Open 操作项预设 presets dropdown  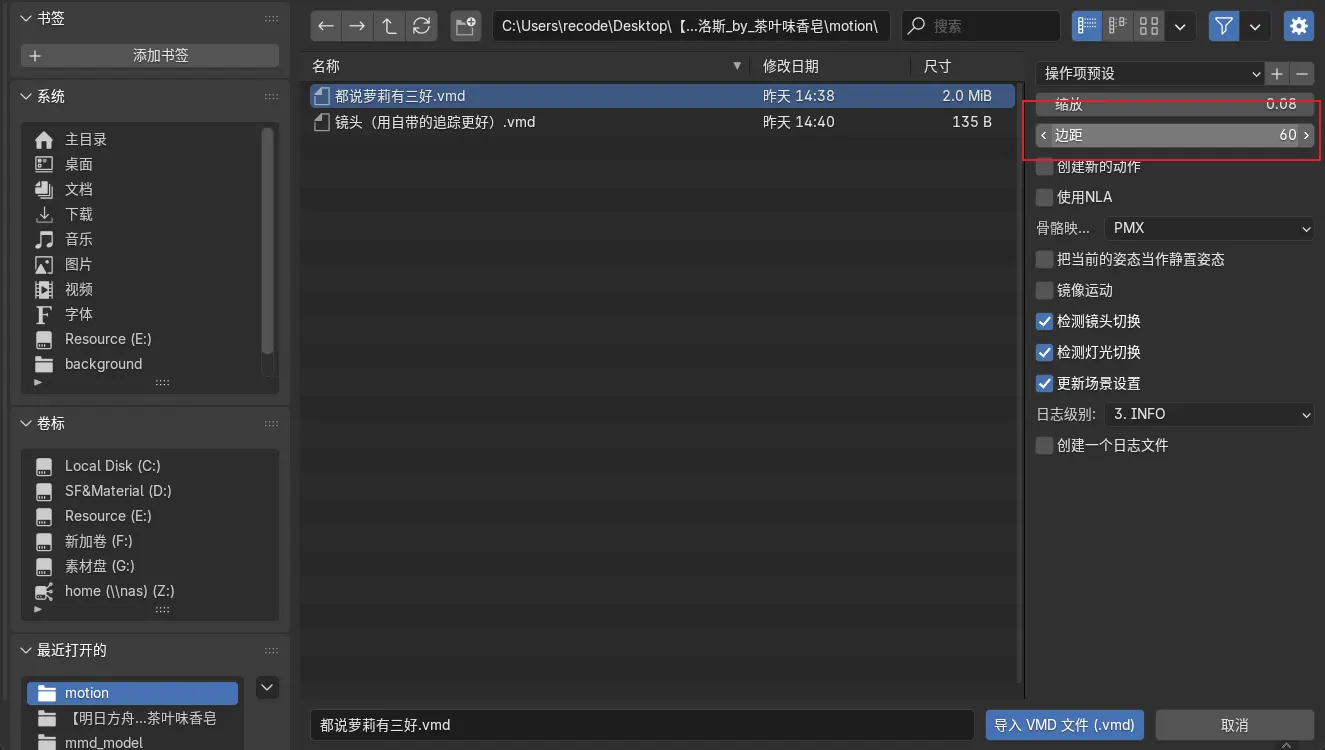[1150, 74]
